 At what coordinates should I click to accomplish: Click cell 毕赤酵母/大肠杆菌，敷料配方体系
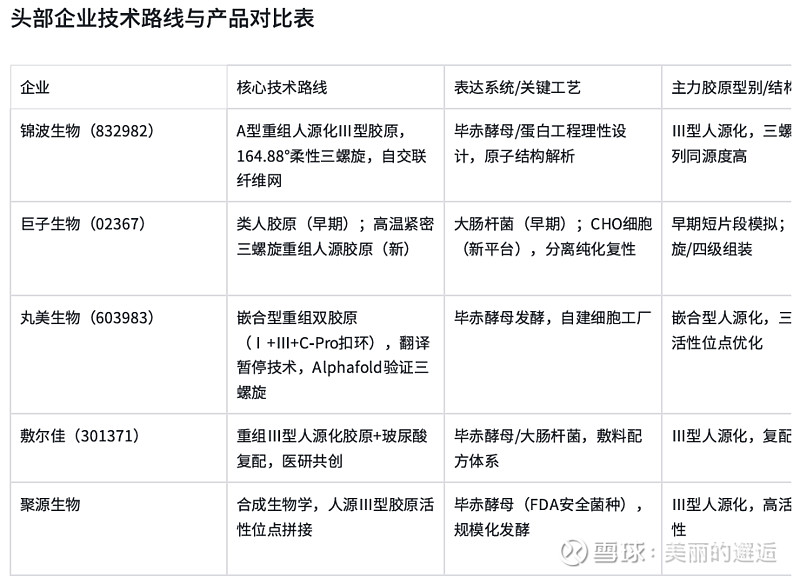[553, 448]
